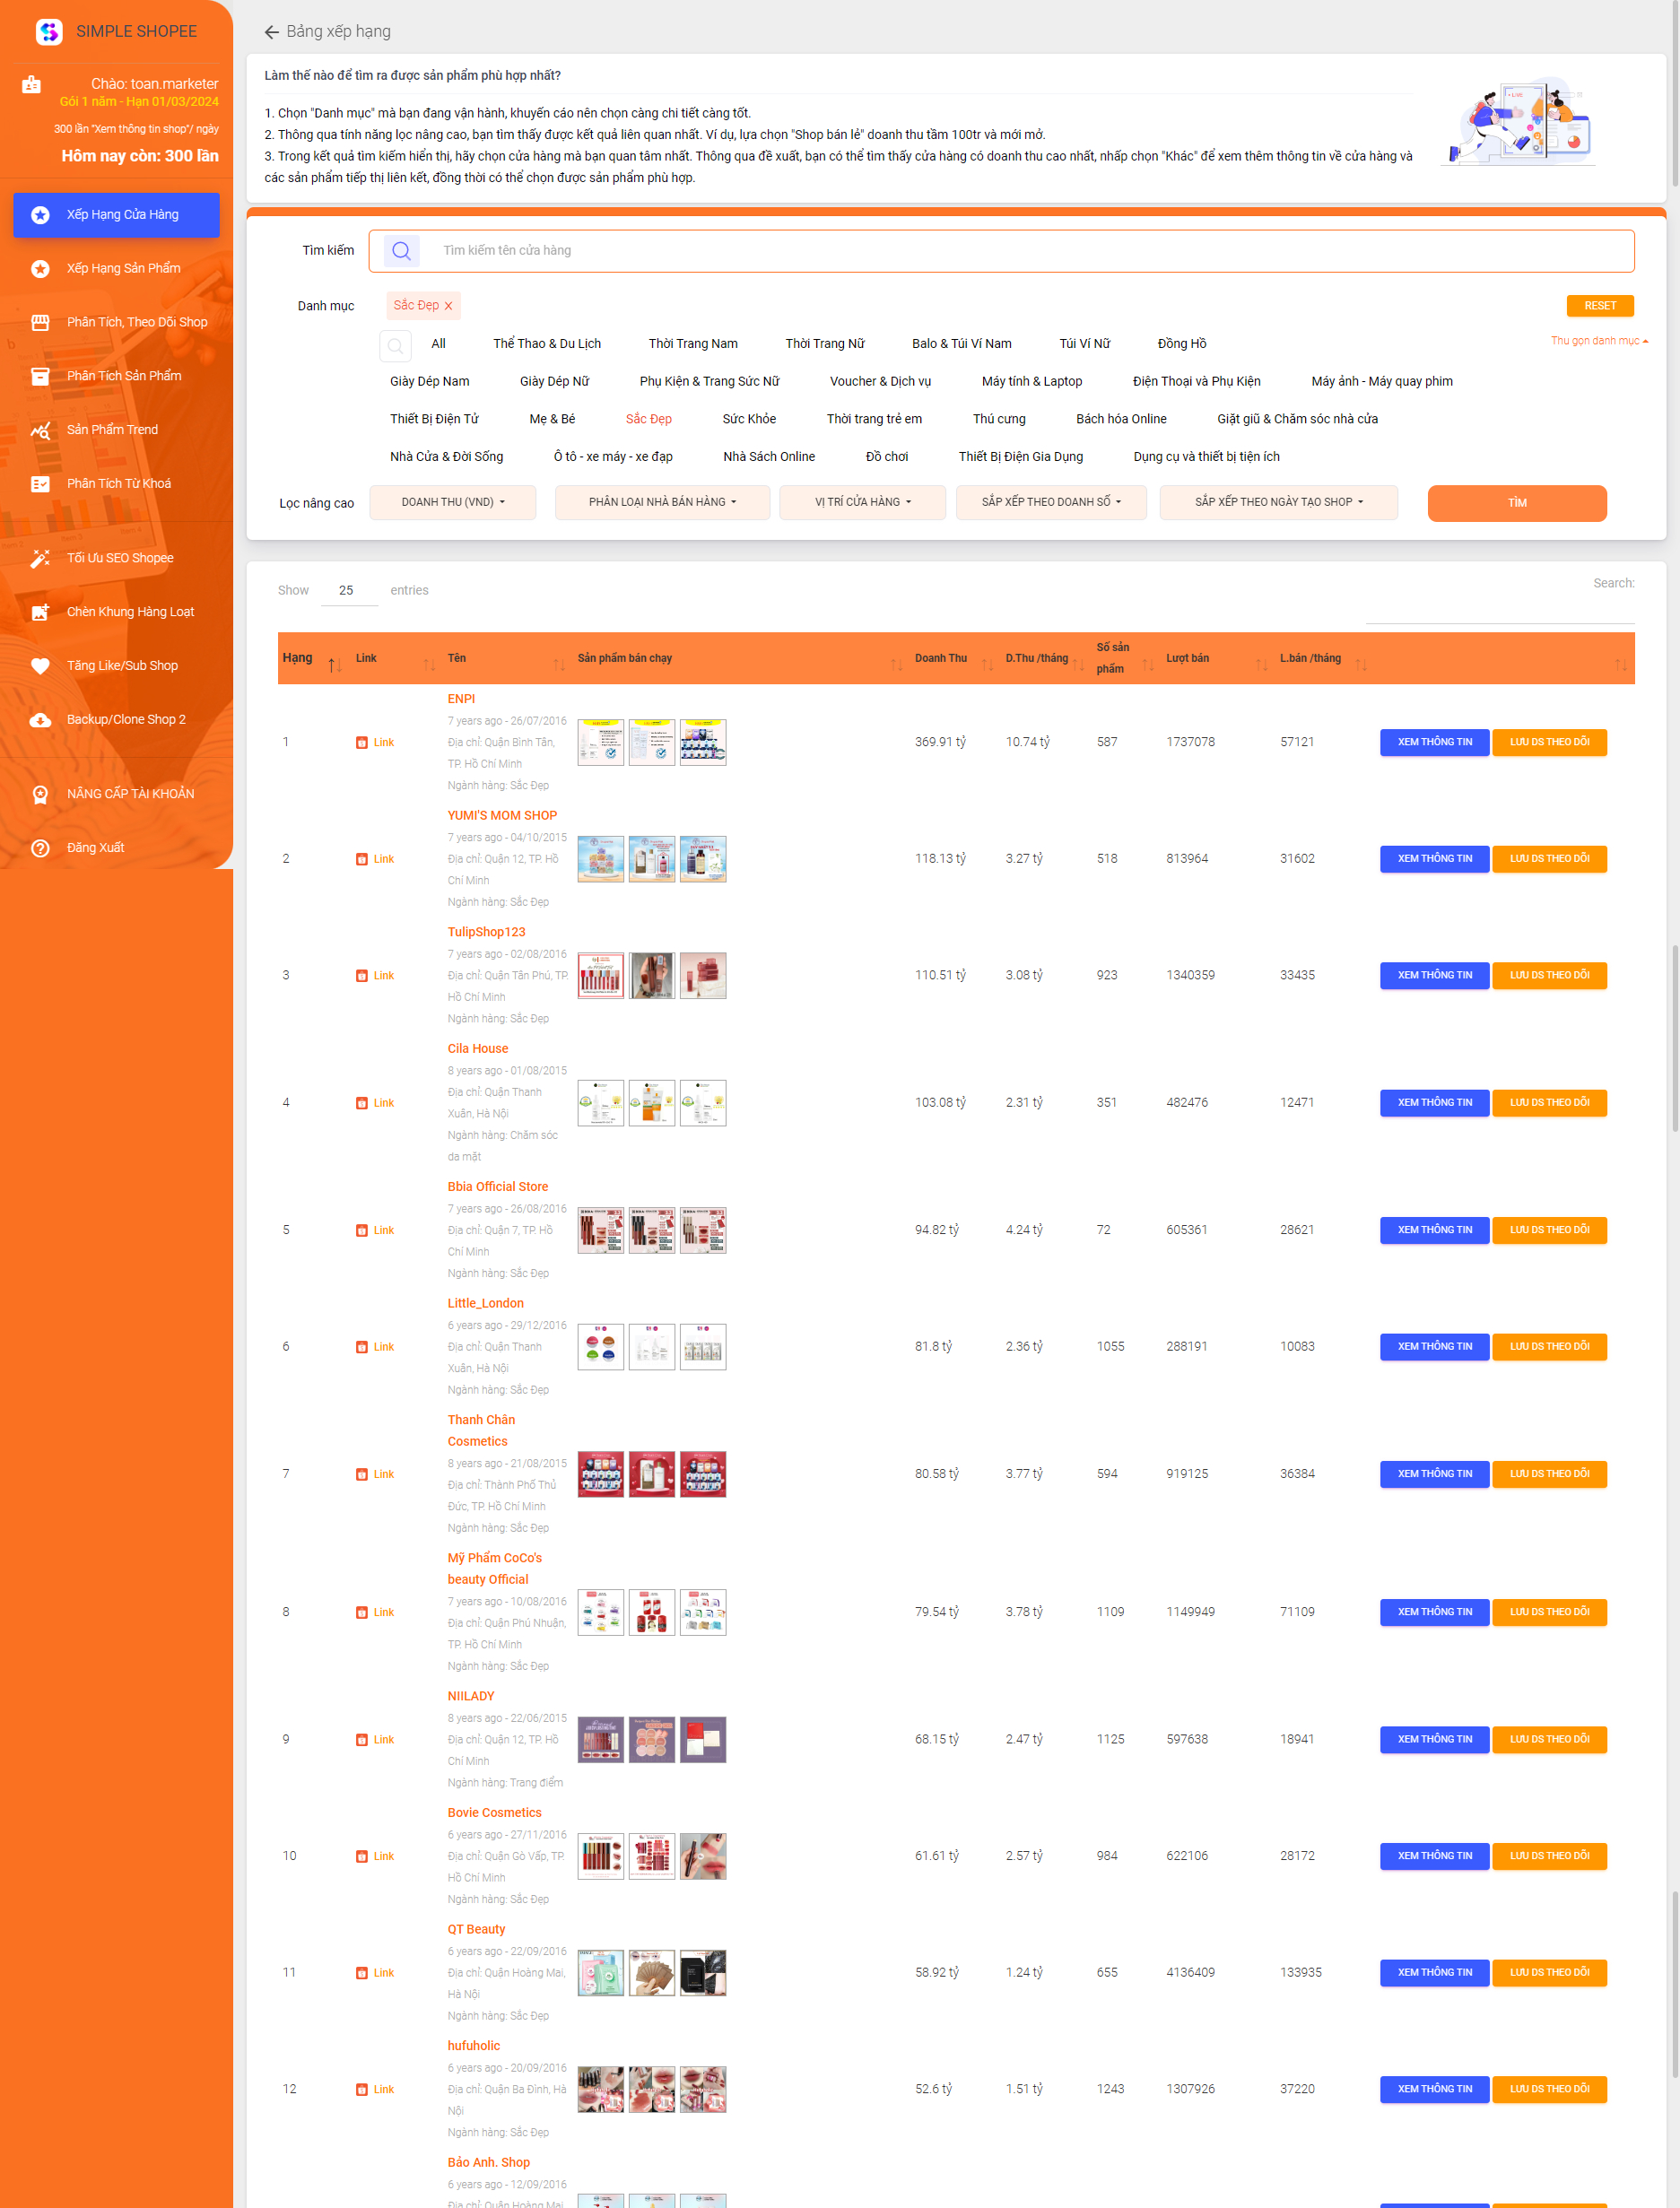Click the first ENPI best-seller product thumbnail

[x=600, y=742]
